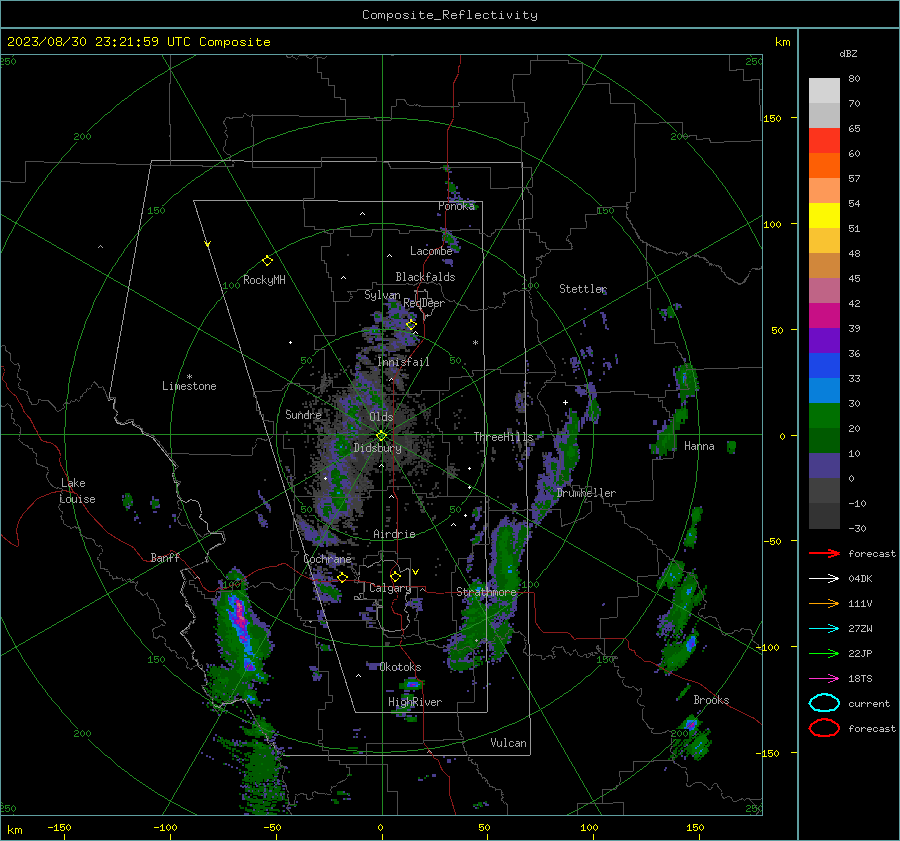Click the cyan current ellipse icon
Screen dimensions: 900x841
(x=824, y=703)
